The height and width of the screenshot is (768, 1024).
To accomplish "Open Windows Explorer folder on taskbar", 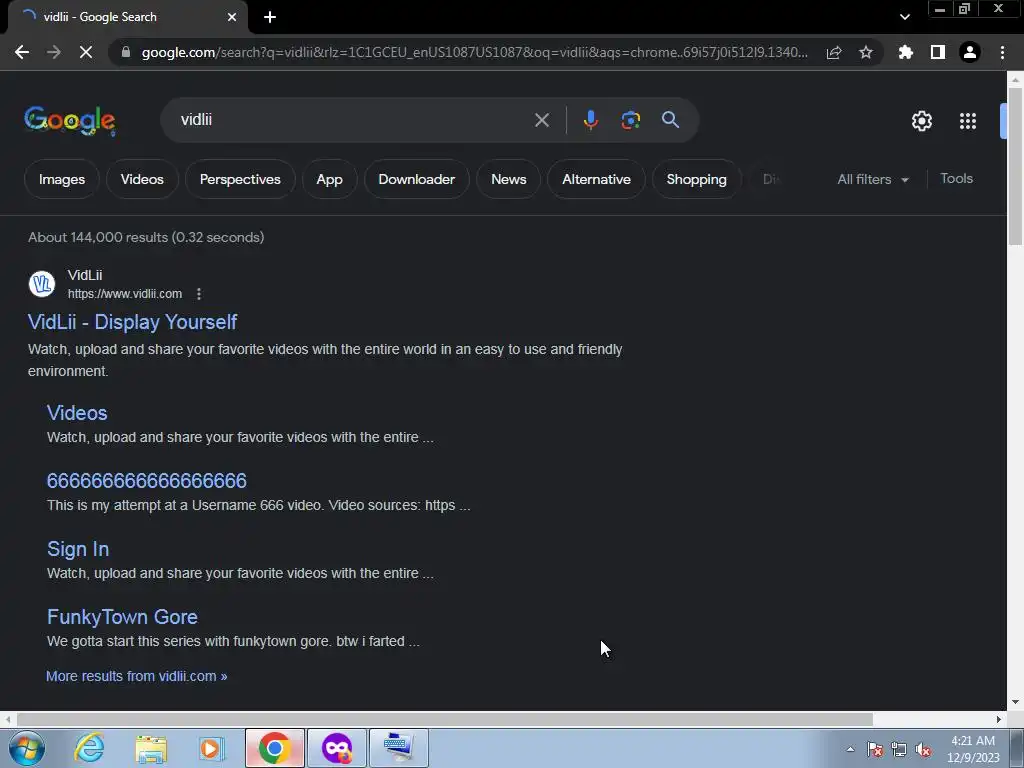I will [151, 748].
